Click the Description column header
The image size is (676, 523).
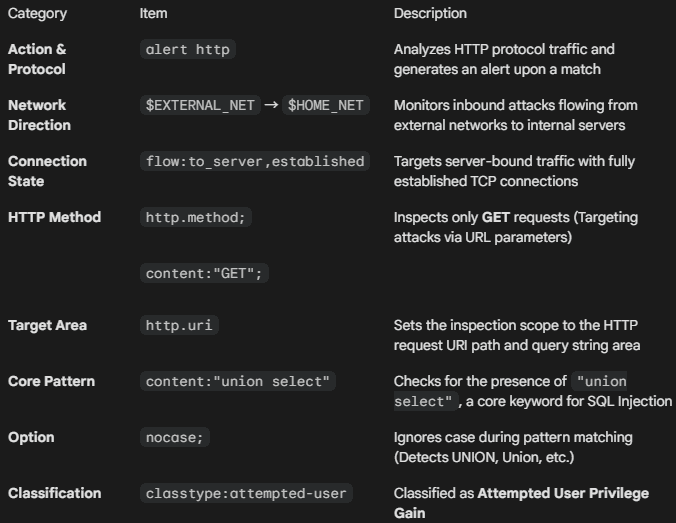point(430,14)
